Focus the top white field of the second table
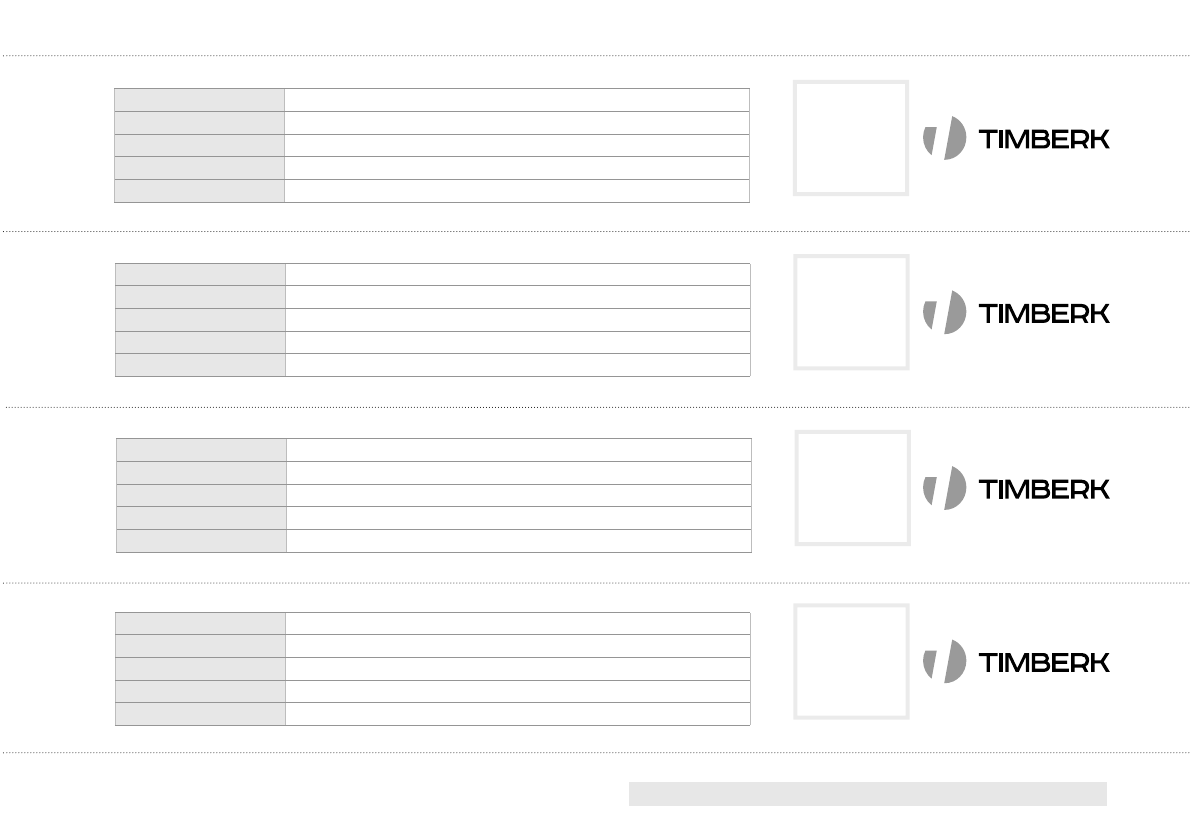Viewport: 1191px width, 839px height. 517,274
